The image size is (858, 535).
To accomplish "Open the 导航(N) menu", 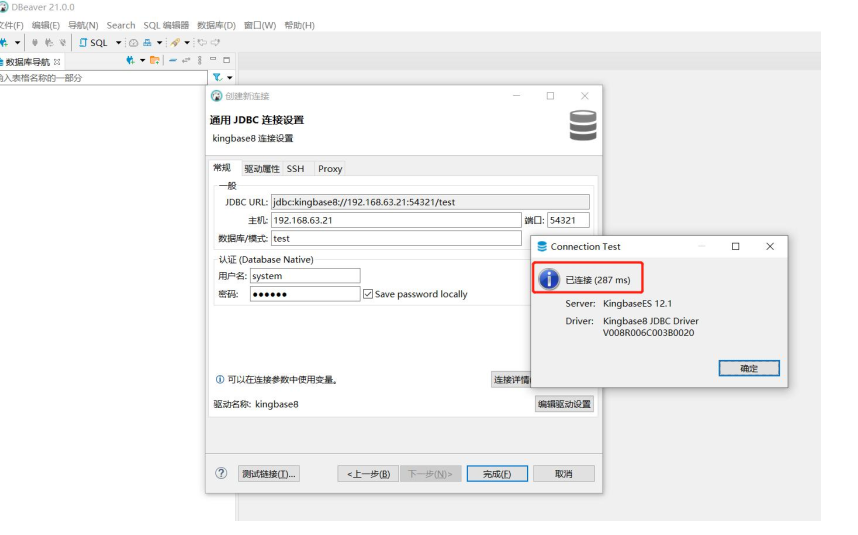I will point(83,25).
